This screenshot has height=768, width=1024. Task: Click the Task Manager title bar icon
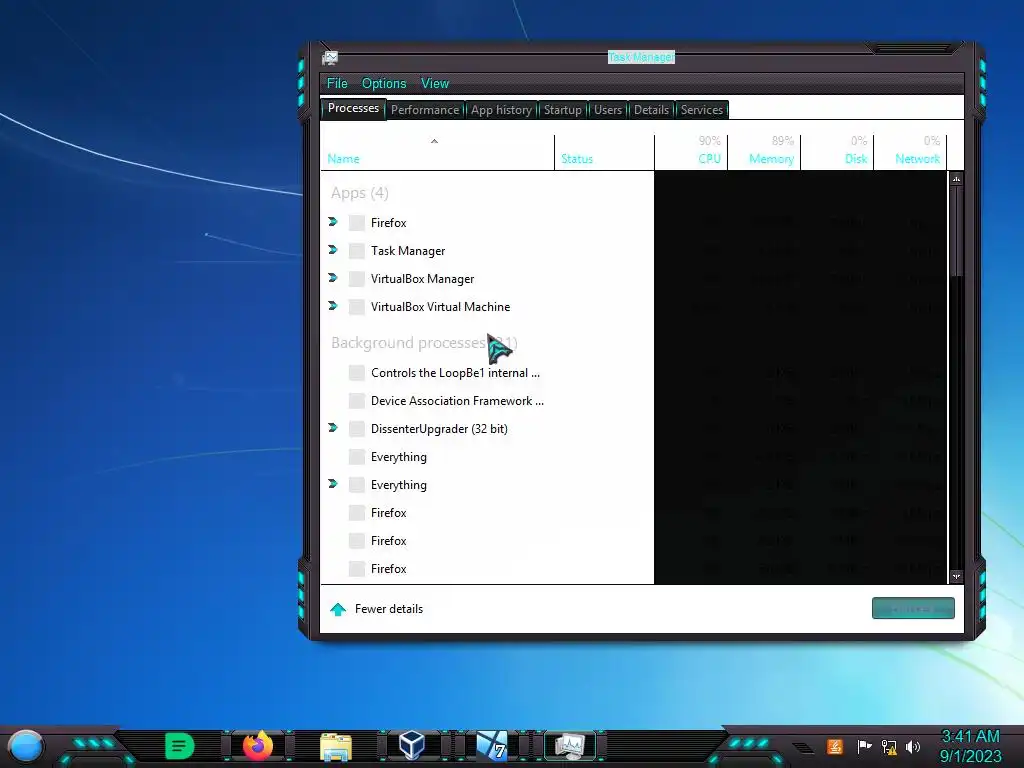point(330,58)
